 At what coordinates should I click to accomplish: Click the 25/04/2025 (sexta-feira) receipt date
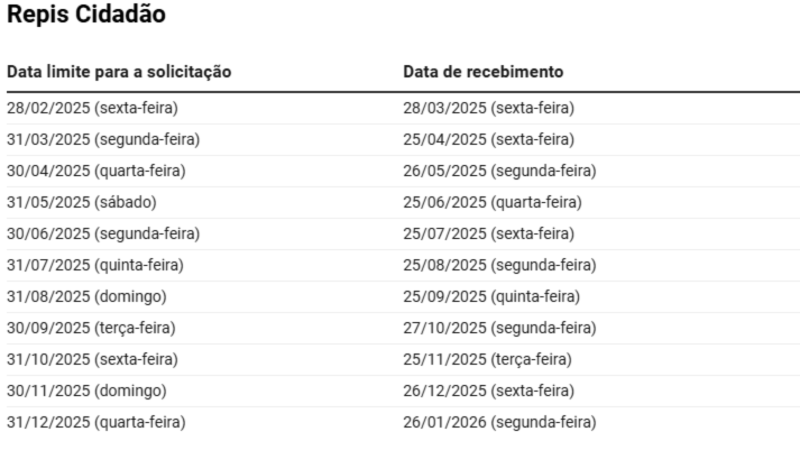(489, 139)
